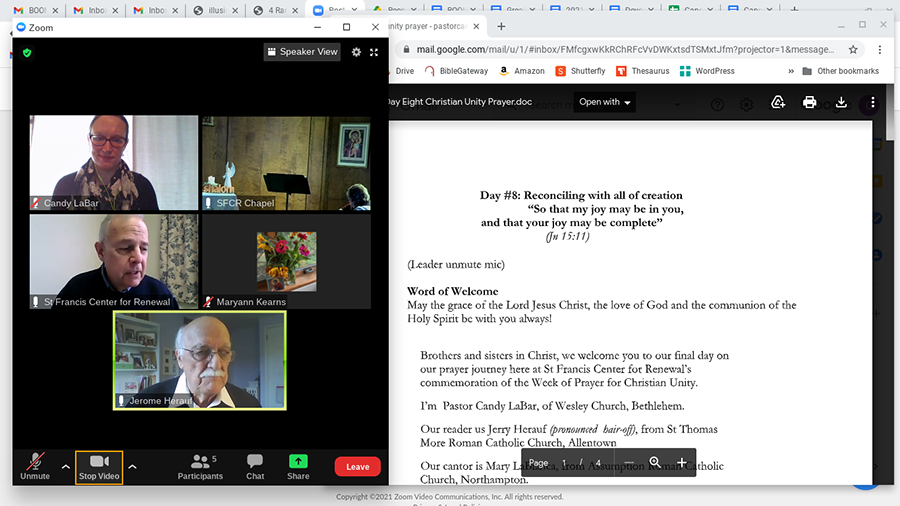Click the Gmail address bar URL
Screen dimensions: 900x506
coord(625,50)
